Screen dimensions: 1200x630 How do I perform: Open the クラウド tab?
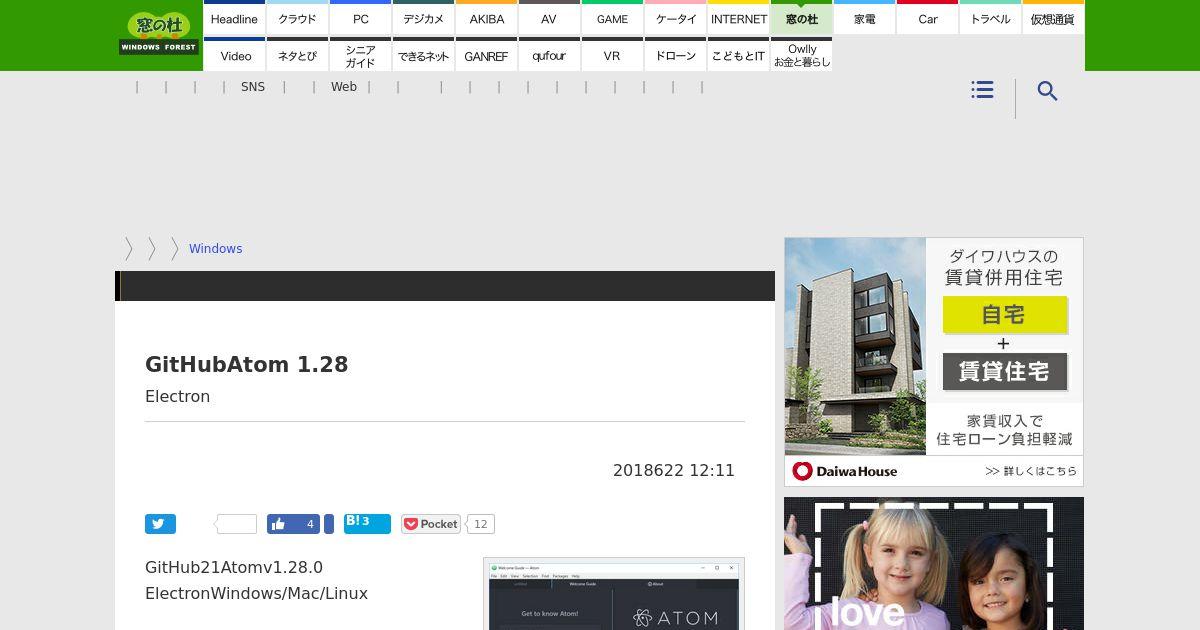[297, 19]
